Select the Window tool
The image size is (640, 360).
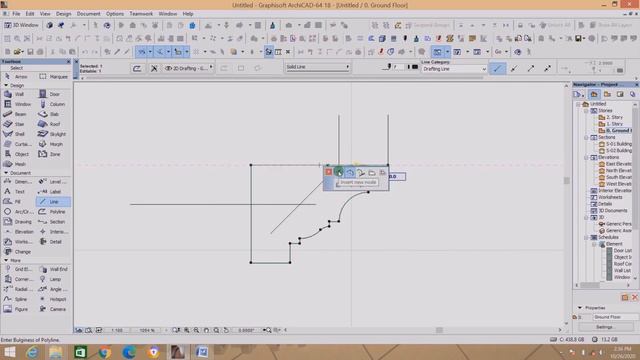pos(17,104)
